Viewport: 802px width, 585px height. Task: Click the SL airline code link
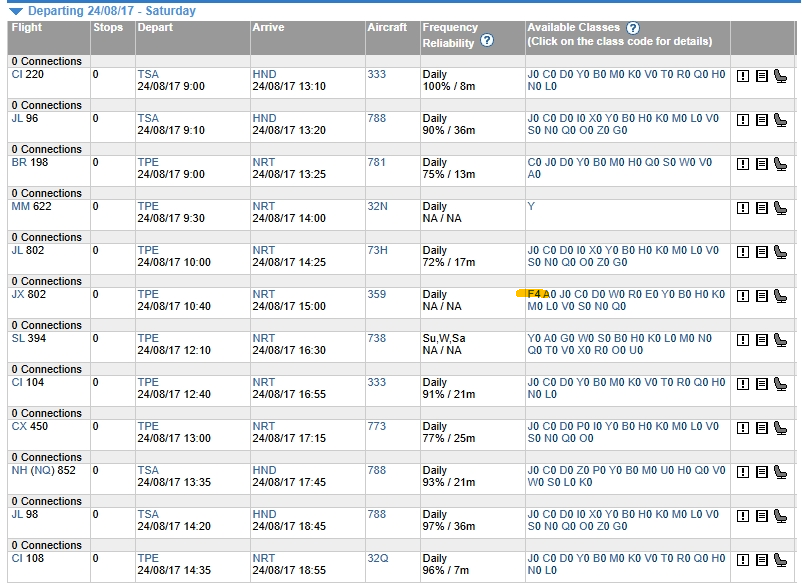pos(18,339)
